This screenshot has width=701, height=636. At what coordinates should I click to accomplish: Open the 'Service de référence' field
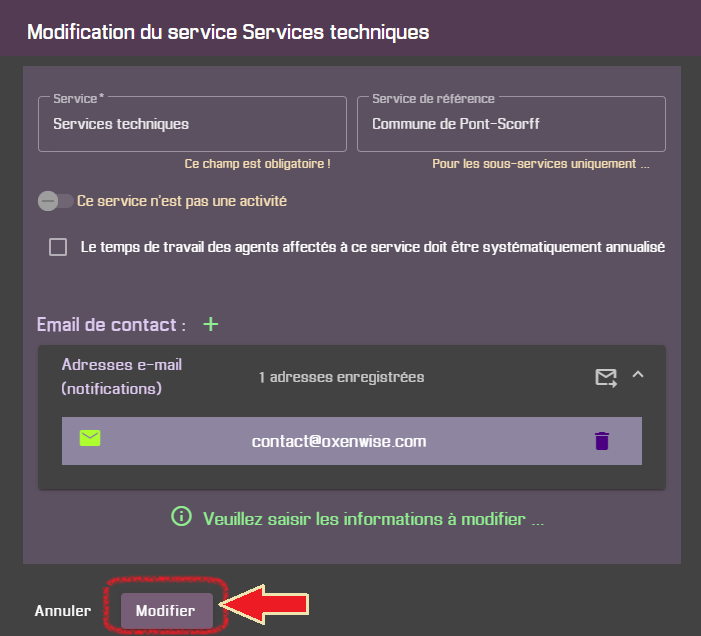pos(510,125)
